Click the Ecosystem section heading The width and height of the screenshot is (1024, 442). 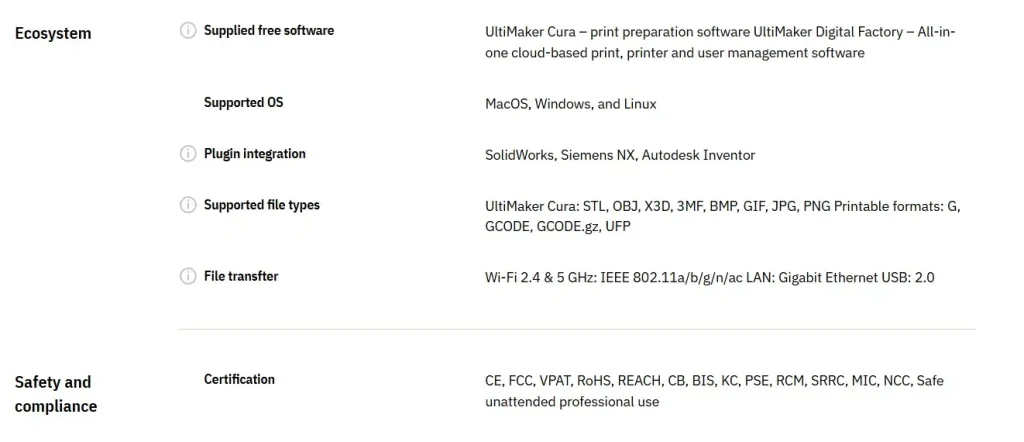53,33
